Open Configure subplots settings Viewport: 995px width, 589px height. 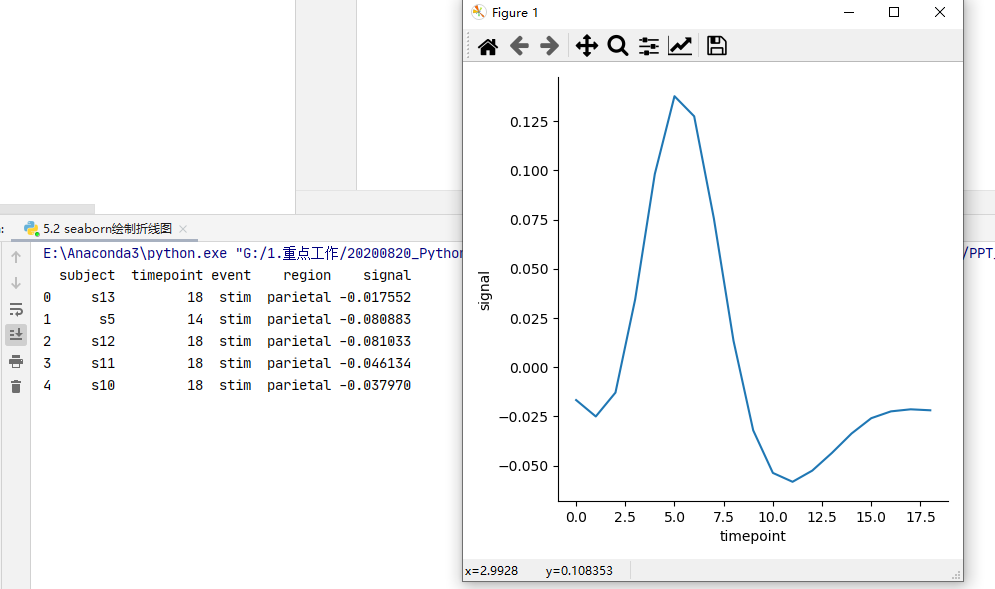coord(649,46)
